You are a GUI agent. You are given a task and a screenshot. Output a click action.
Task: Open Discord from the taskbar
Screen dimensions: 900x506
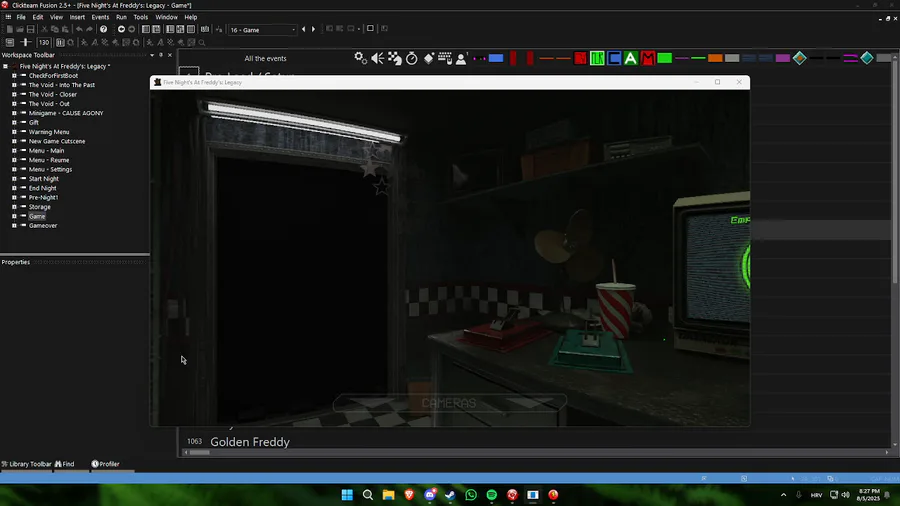click(430, 495)
